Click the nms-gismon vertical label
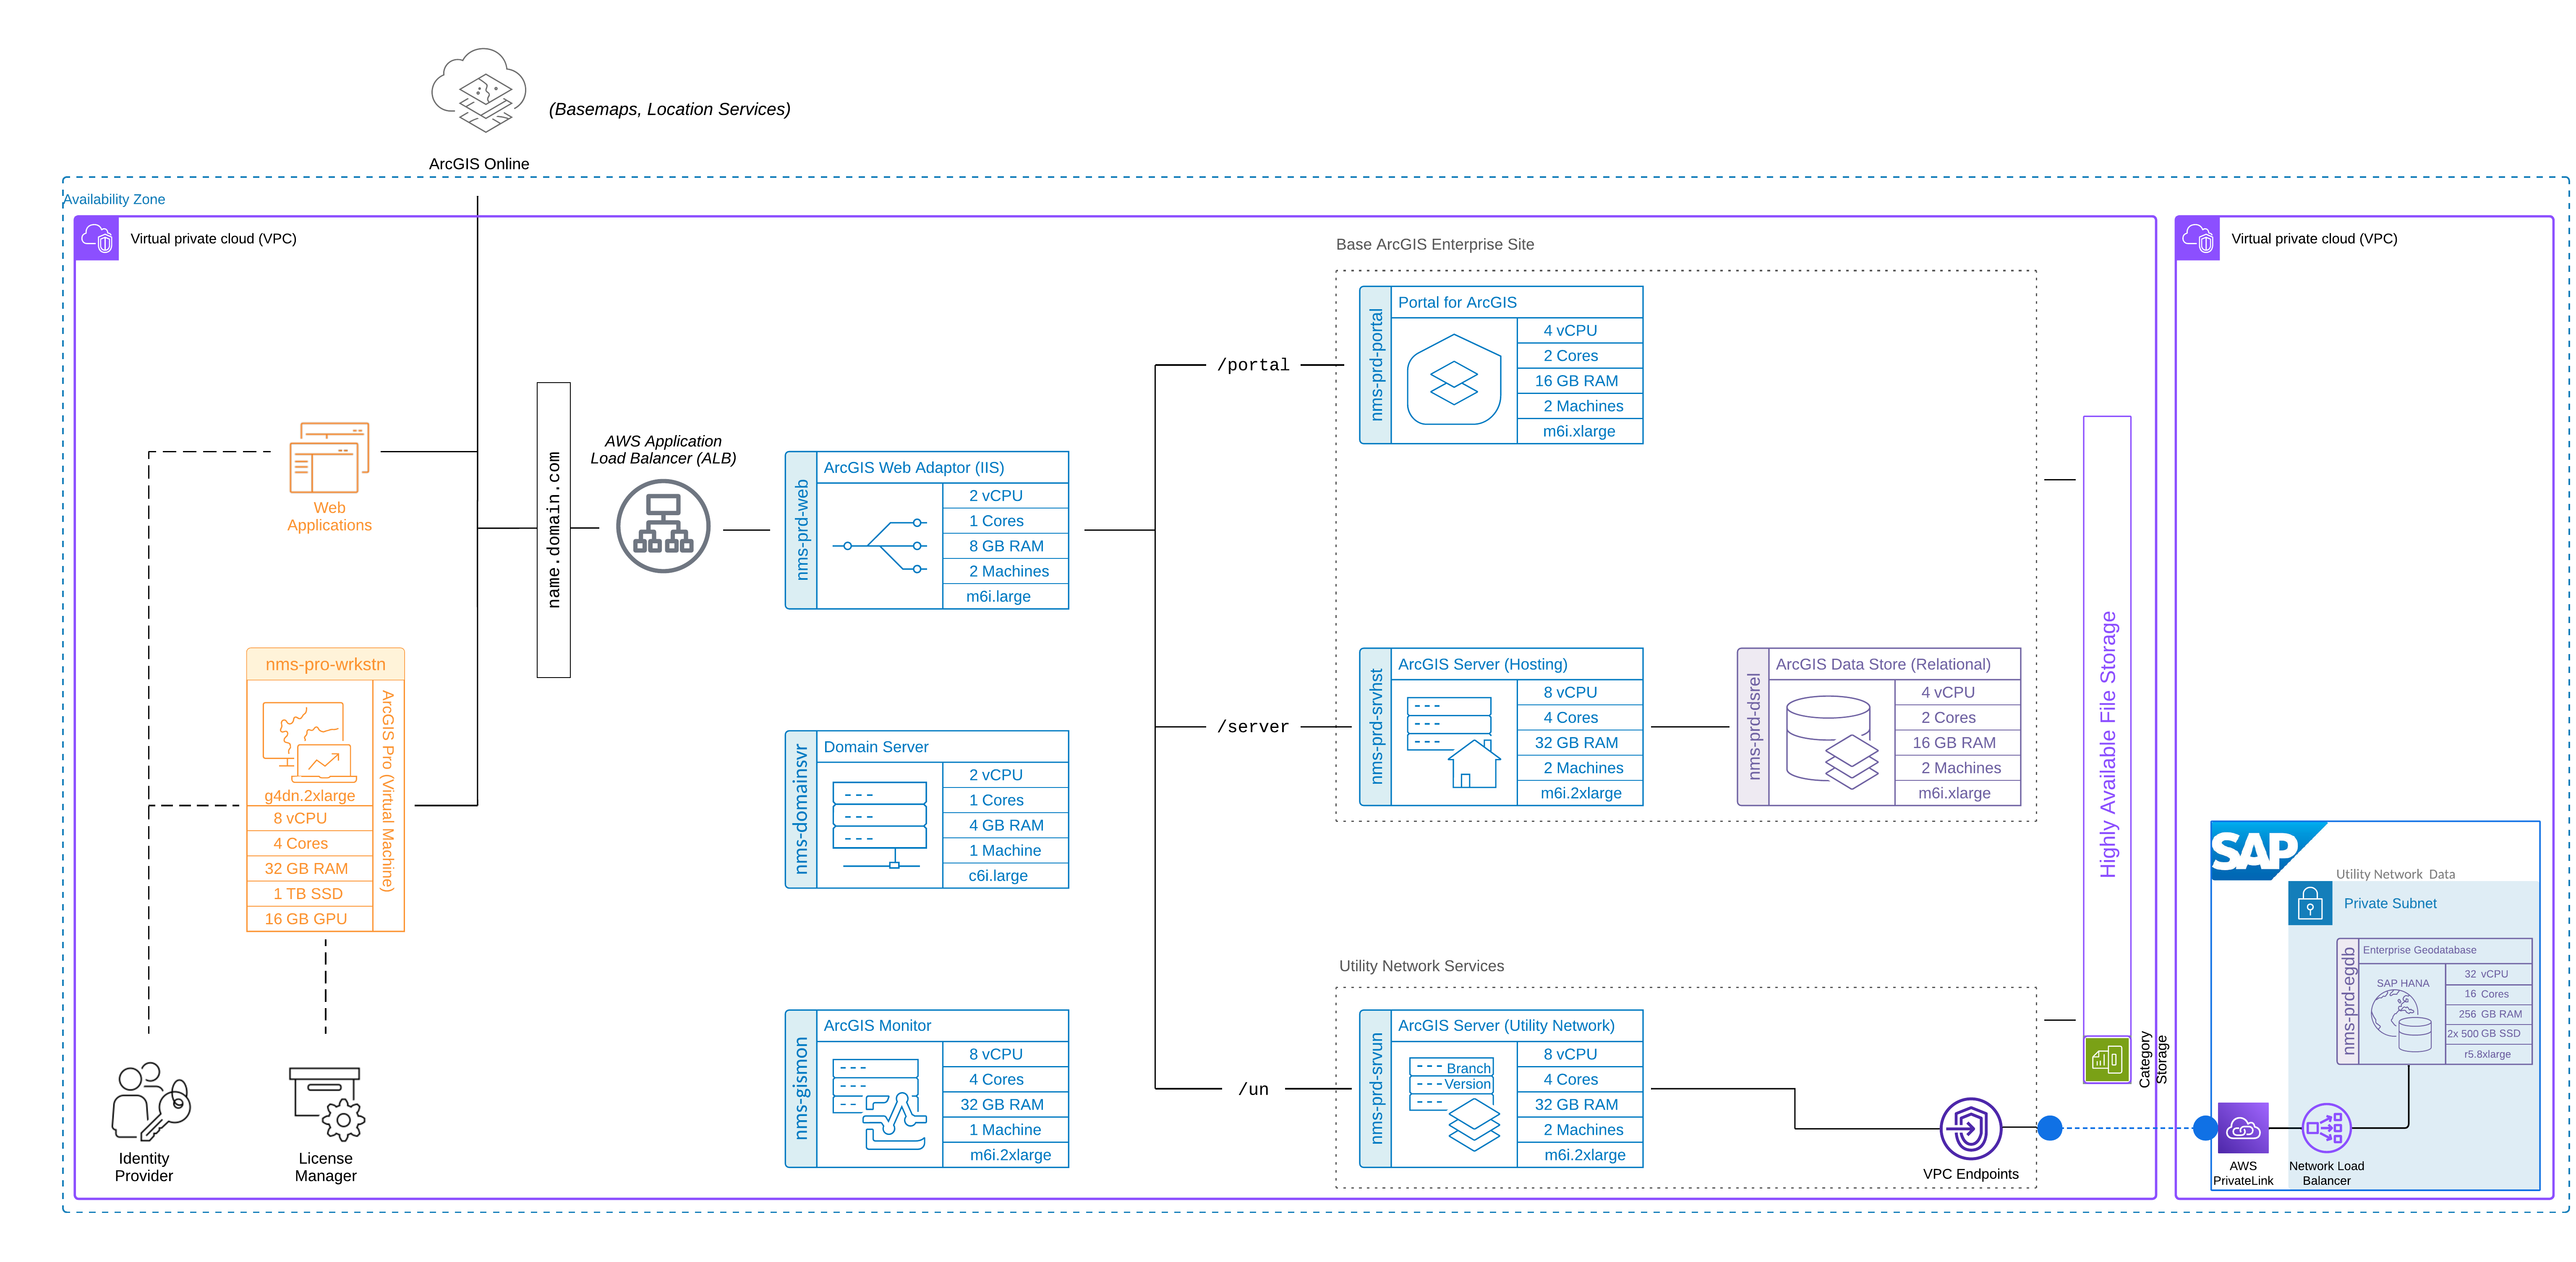 pyautogui.click(x=801, y=1088)
